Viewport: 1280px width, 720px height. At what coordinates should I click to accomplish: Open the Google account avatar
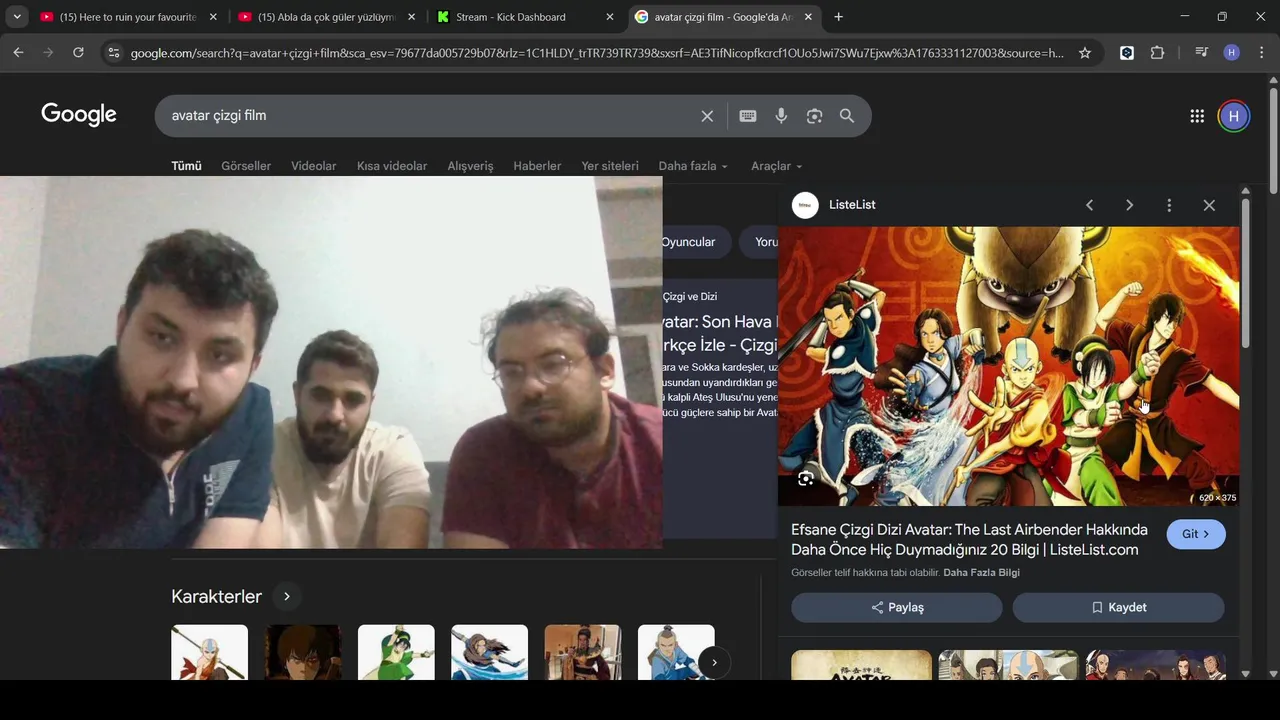pos(1234,116)
